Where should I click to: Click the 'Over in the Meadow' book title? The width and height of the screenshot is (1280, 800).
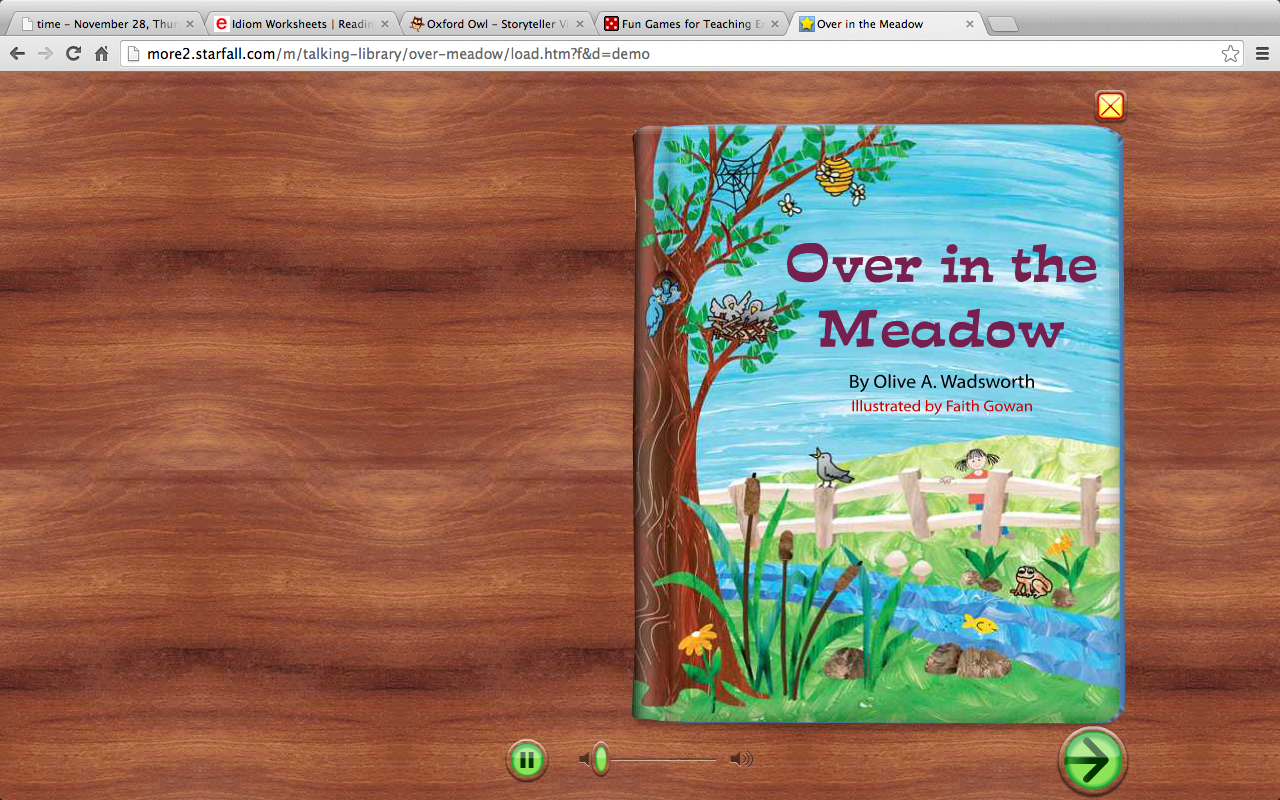pos(941,297)
